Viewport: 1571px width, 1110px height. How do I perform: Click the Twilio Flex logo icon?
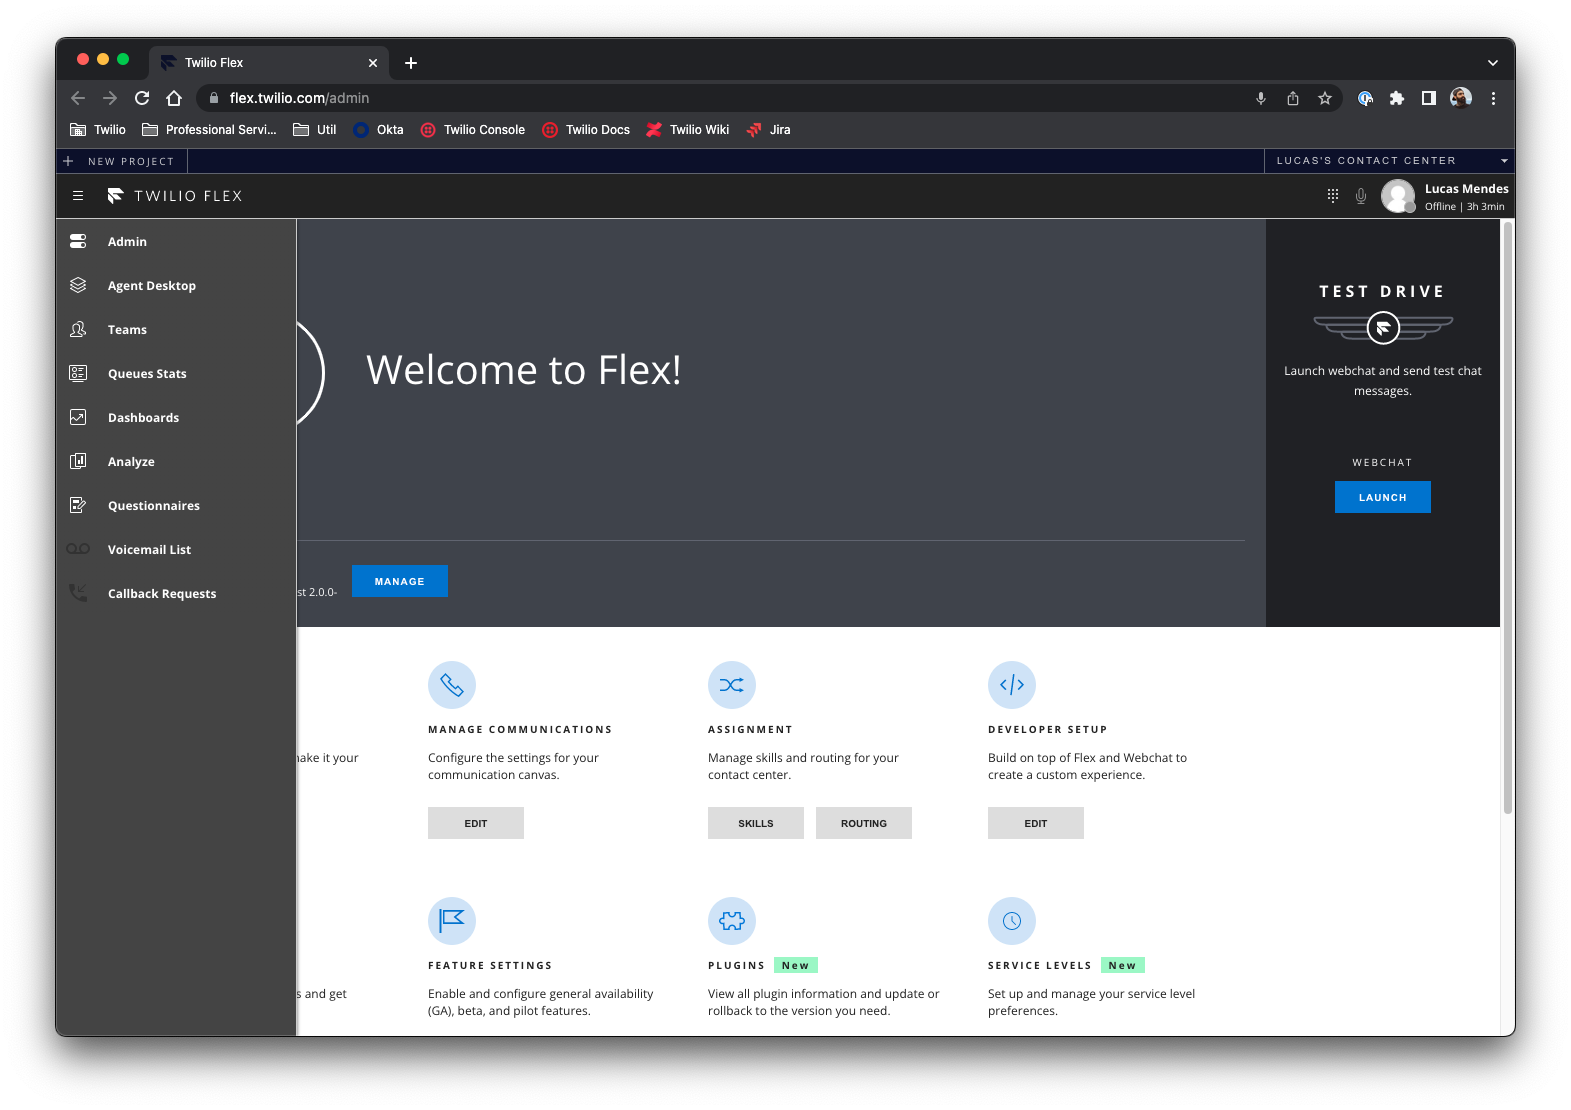click(x=116, y=196)
